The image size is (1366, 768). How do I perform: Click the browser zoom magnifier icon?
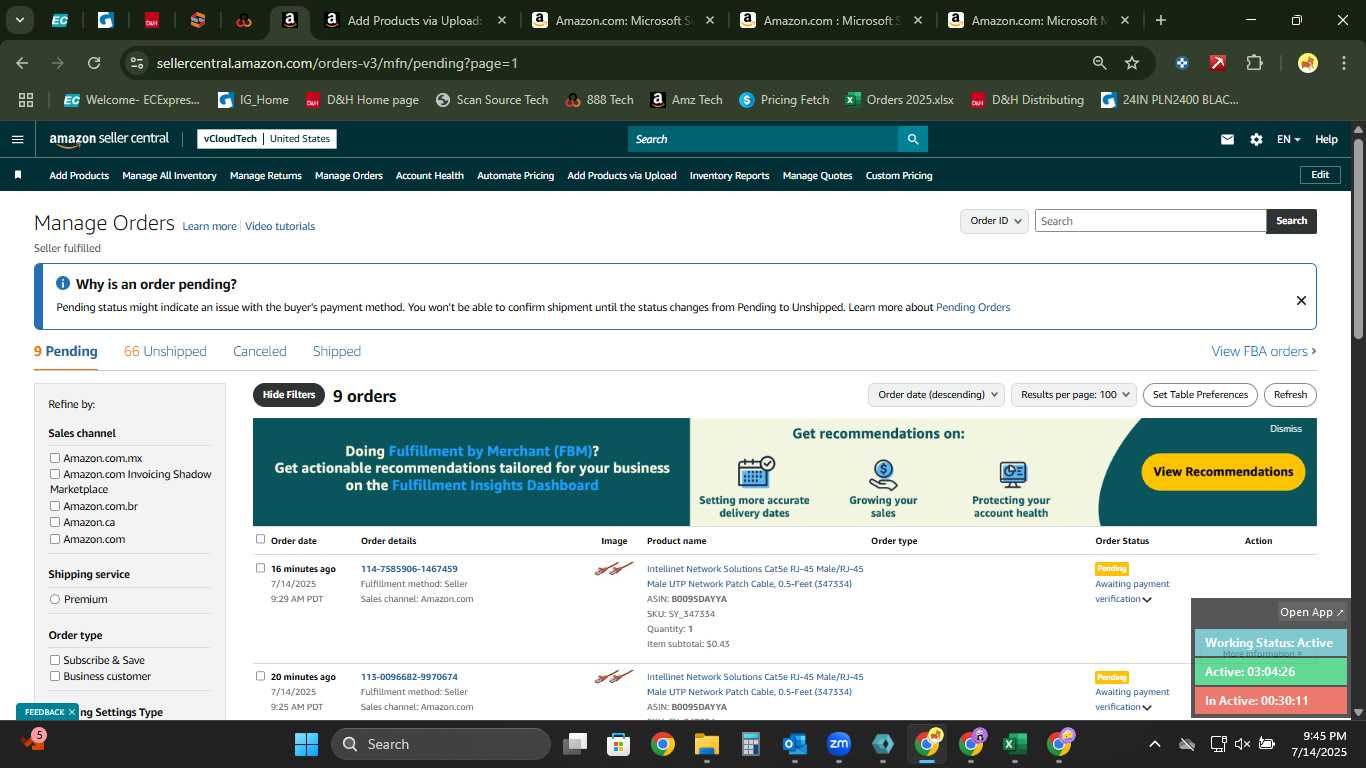[x=1100, y=63]
